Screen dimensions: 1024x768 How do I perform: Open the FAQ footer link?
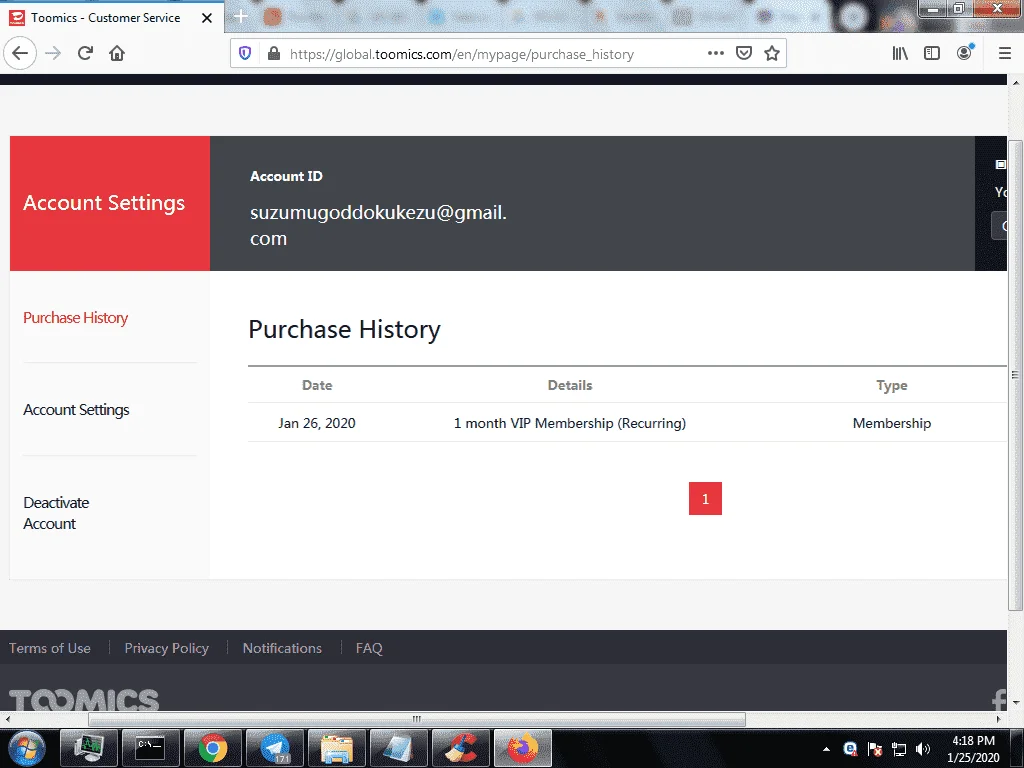[x=369, y=648]
